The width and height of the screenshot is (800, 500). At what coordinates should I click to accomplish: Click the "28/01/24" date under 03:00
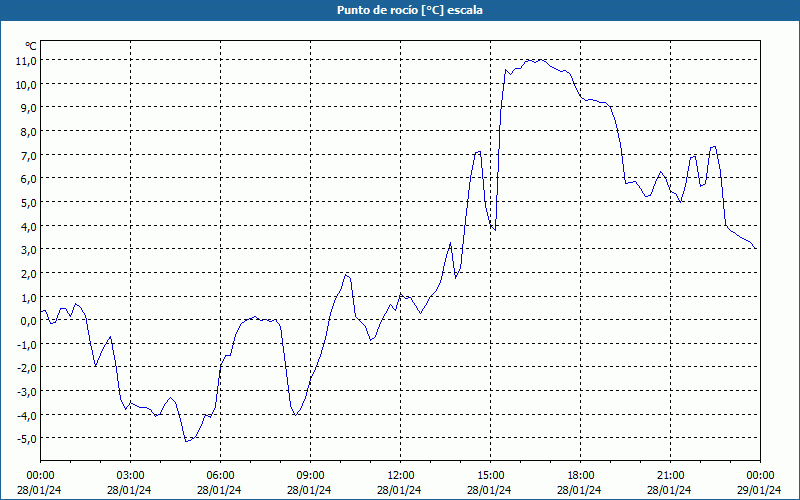129,490
